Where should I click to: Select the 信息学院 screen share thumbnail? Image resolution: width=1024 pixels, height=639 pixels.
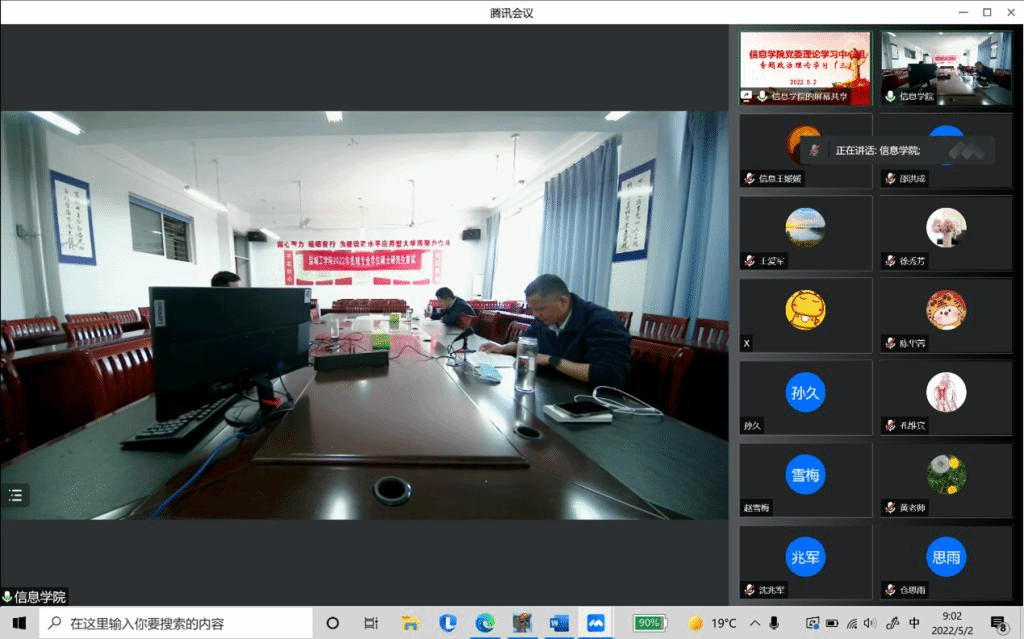click(805, 67)
